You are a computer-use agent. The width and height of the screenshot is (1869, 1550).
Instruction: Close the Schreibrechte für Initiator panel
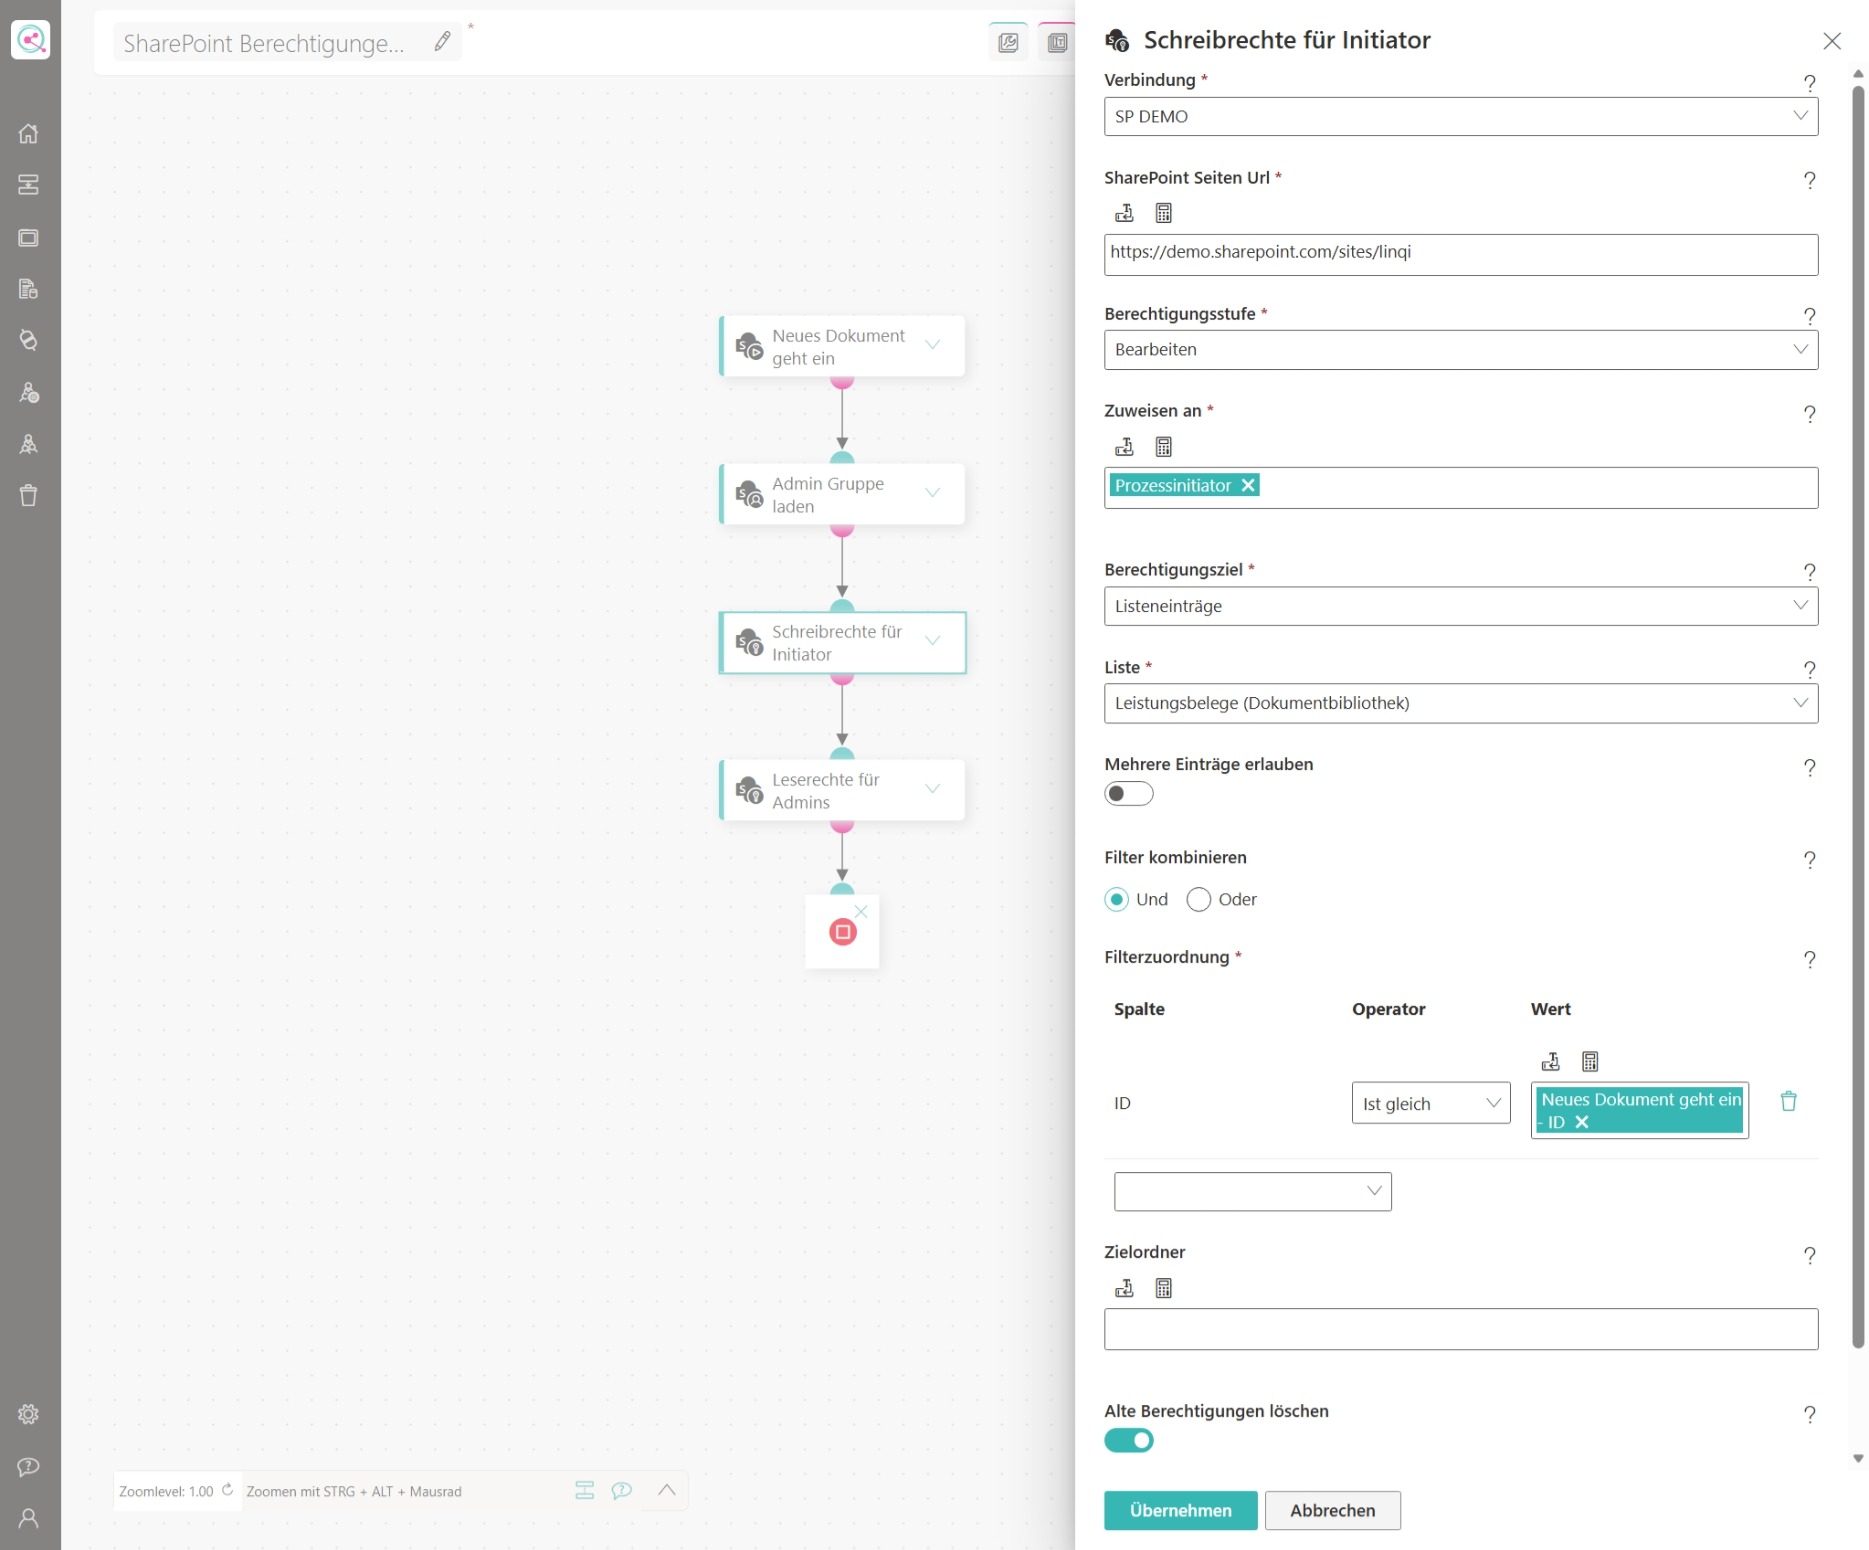[x=1832, y=41]
